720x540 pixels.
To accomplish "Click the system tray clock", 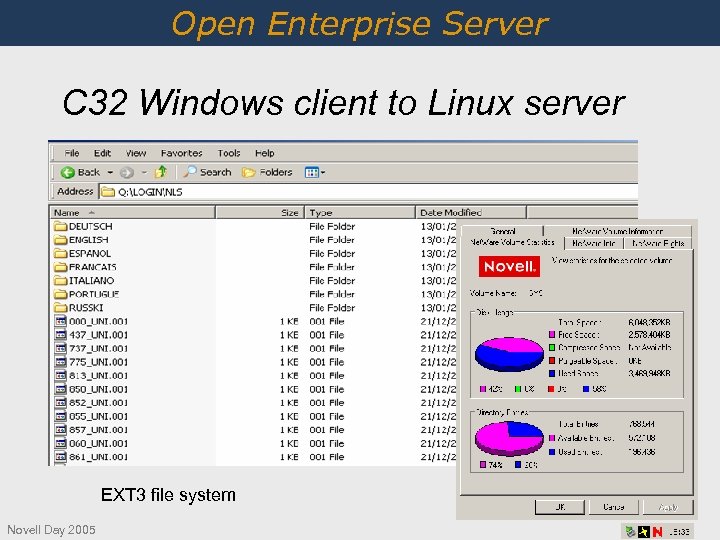I will [x=680, y=532].
